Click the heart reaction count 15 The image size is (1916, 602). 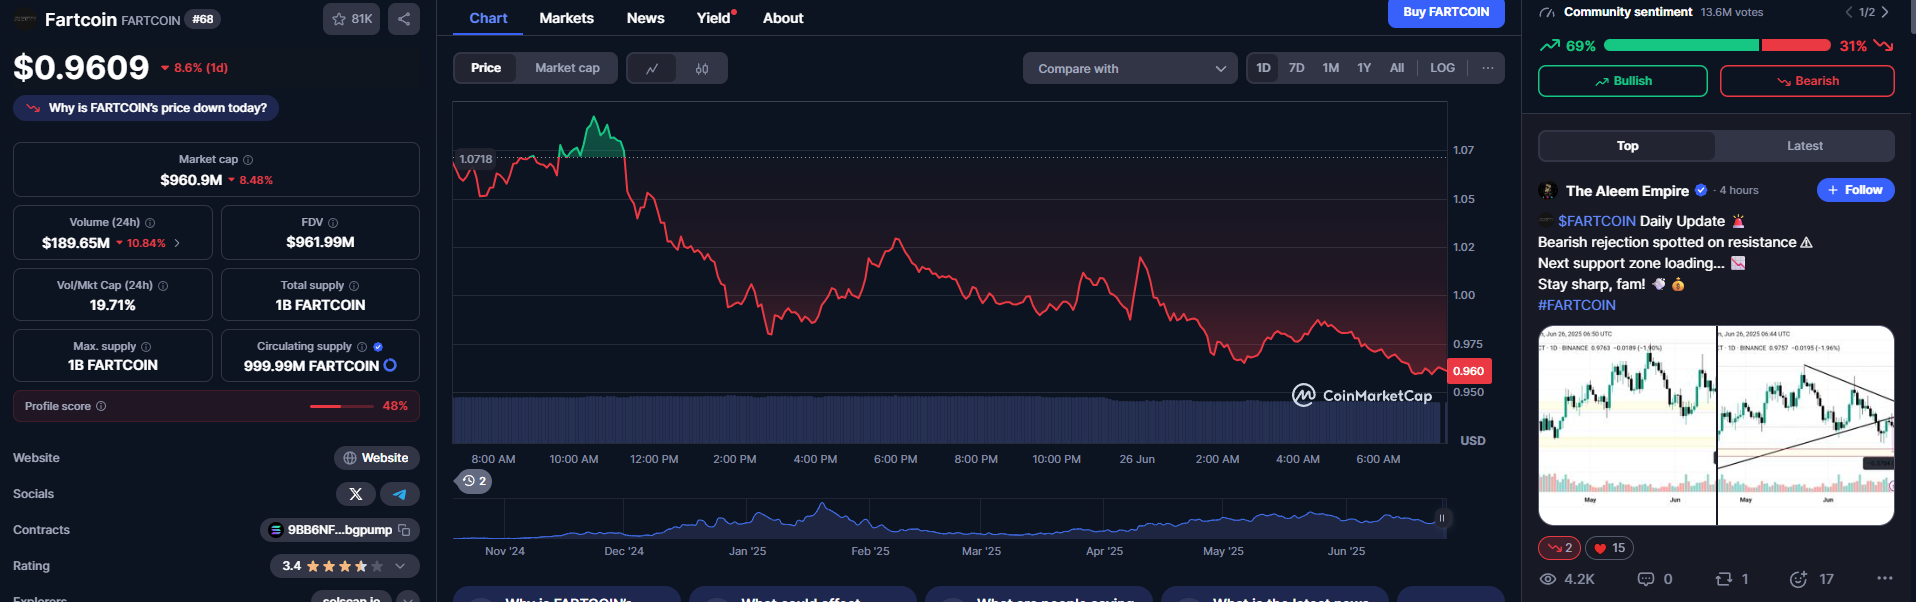tap(1609, 548)
